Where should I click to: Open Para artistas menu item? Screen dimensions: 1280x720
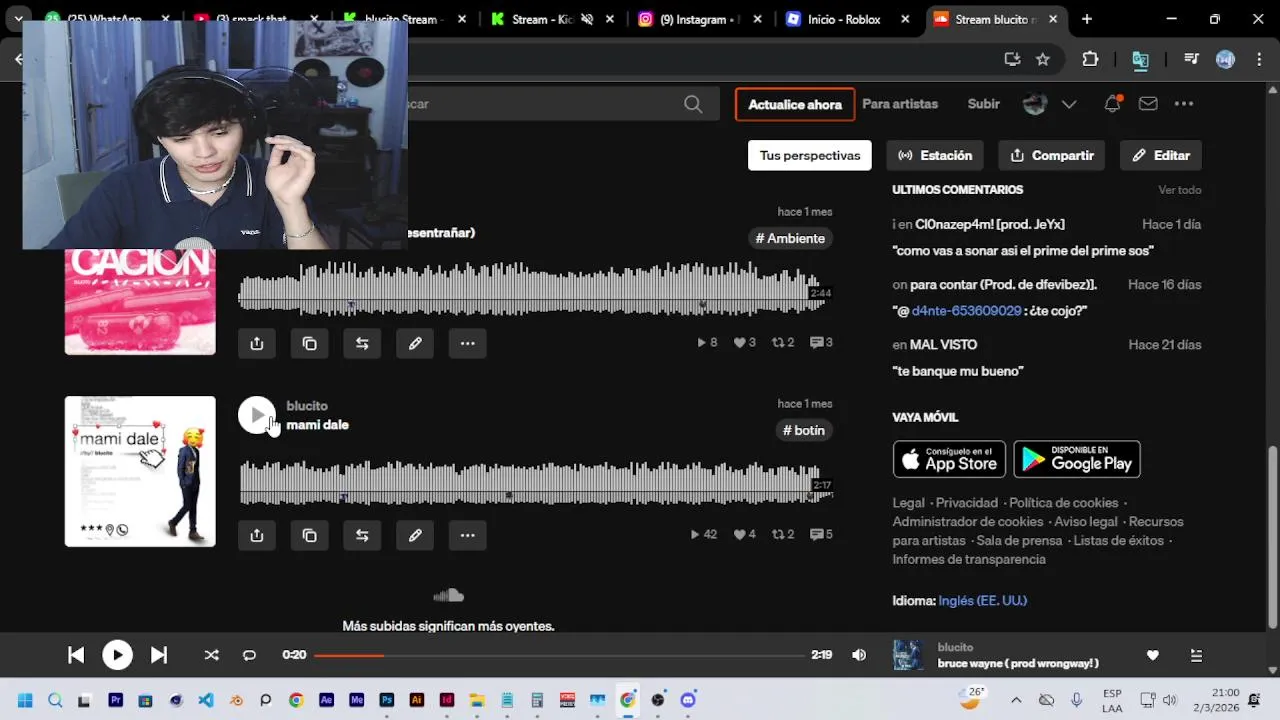[x=900, y=104]
